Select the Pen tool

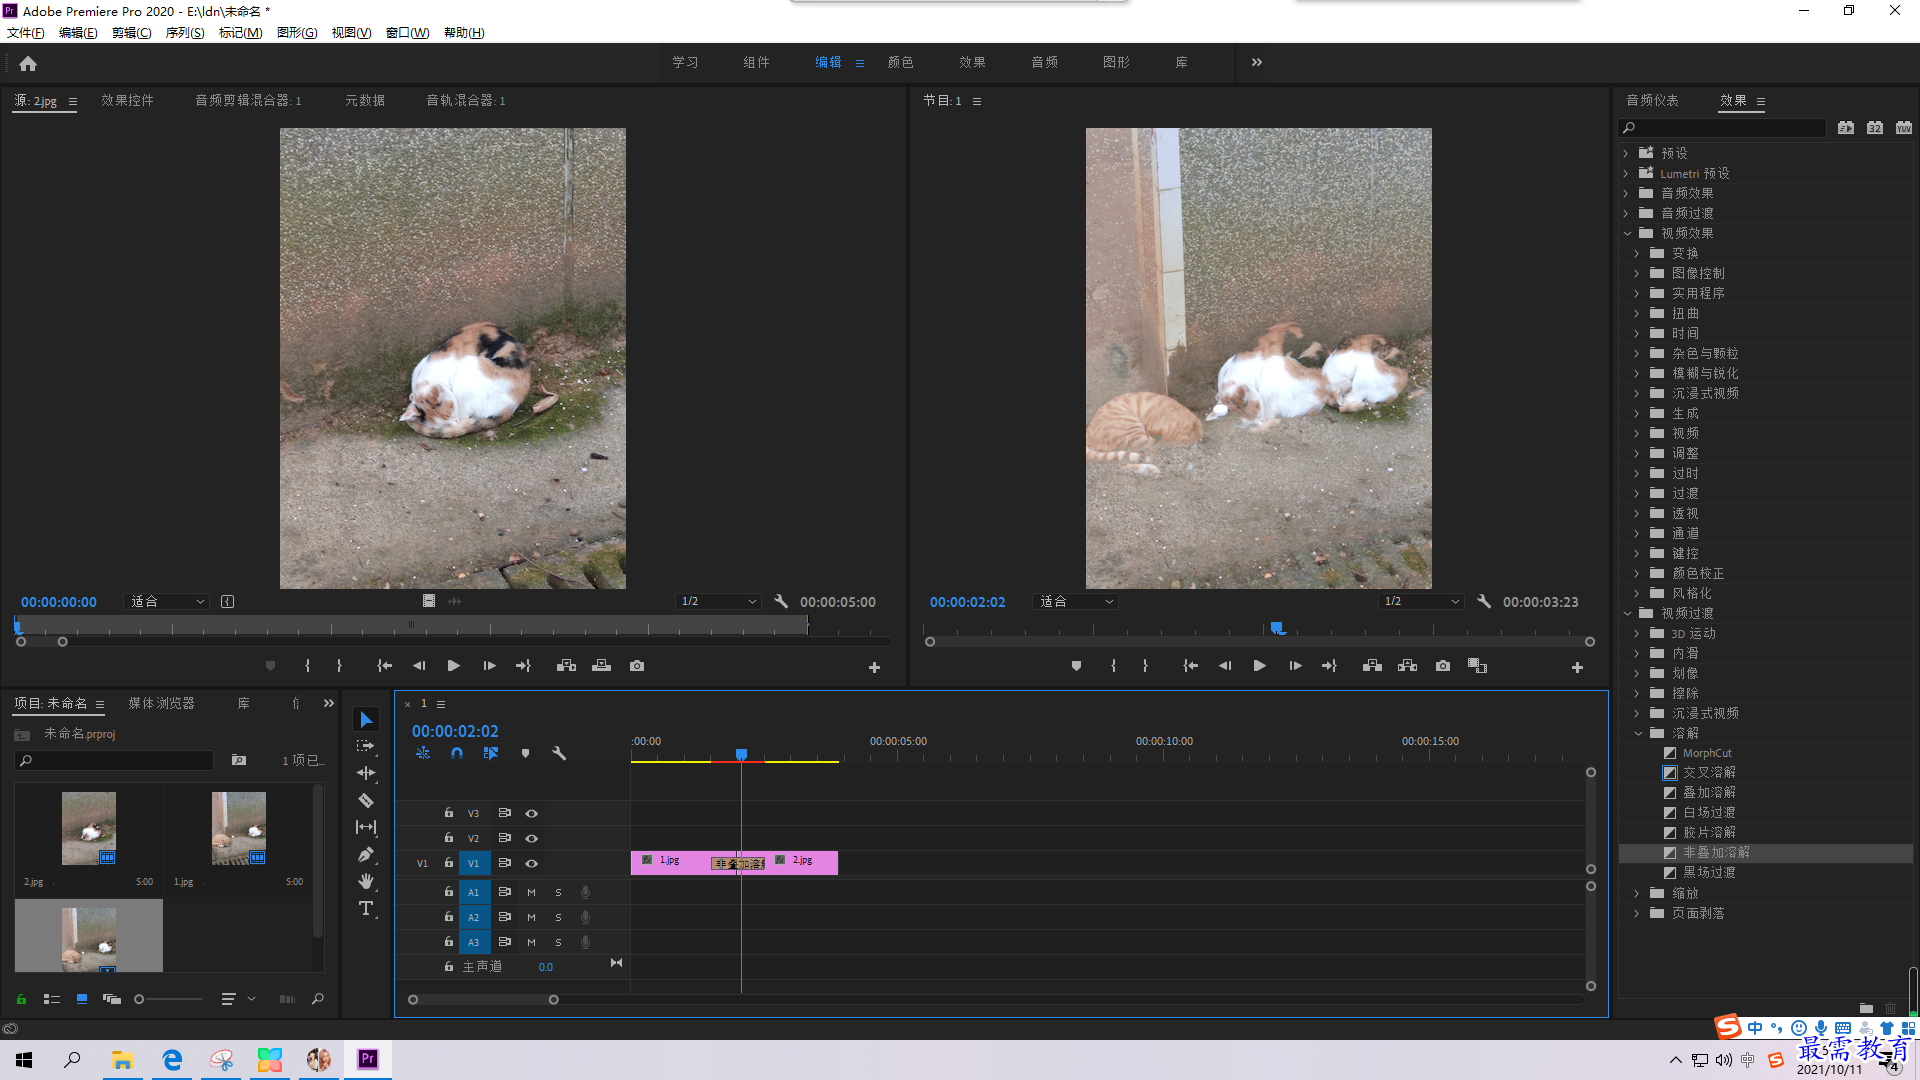(366, 854)
